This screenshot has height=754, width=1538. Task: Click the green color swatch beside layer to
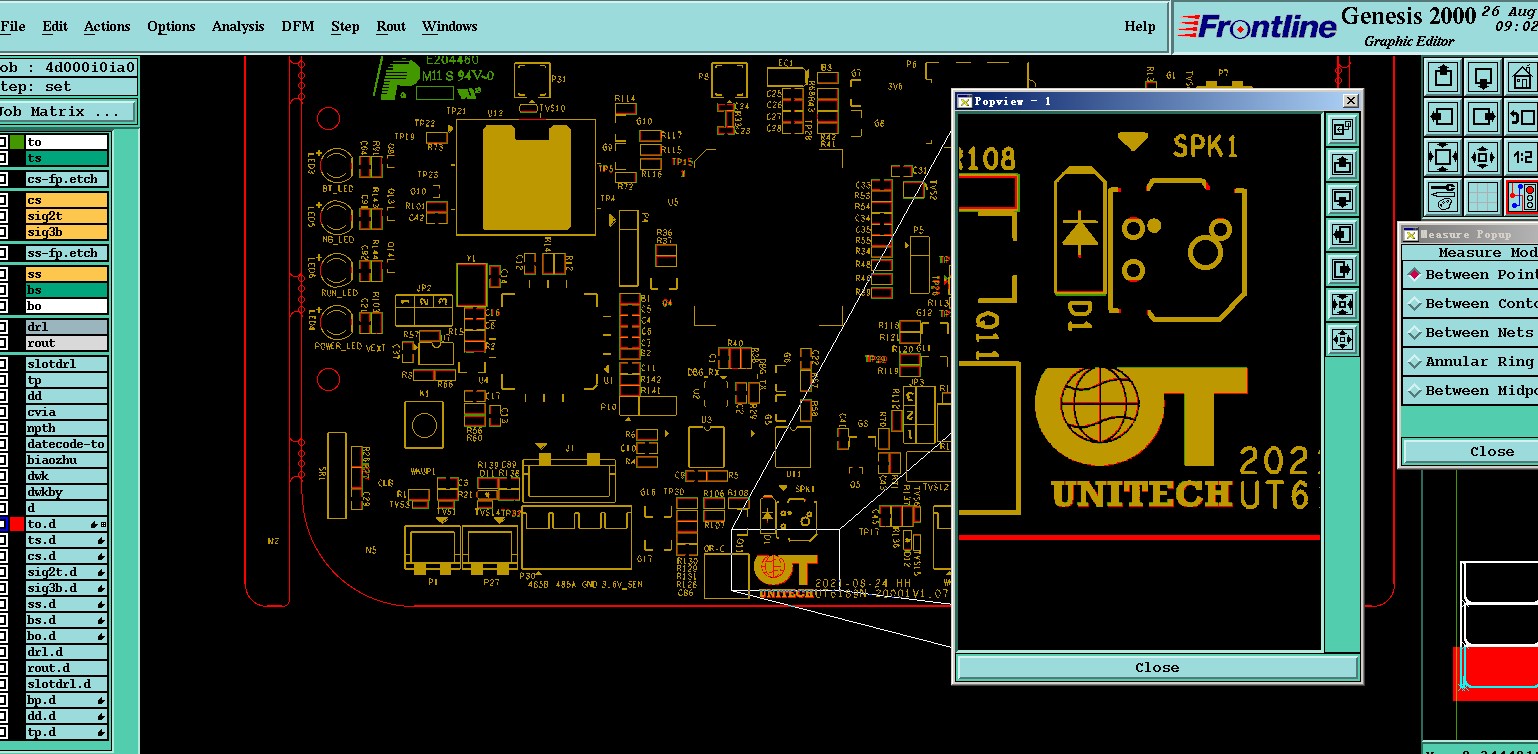pos(17,142)
